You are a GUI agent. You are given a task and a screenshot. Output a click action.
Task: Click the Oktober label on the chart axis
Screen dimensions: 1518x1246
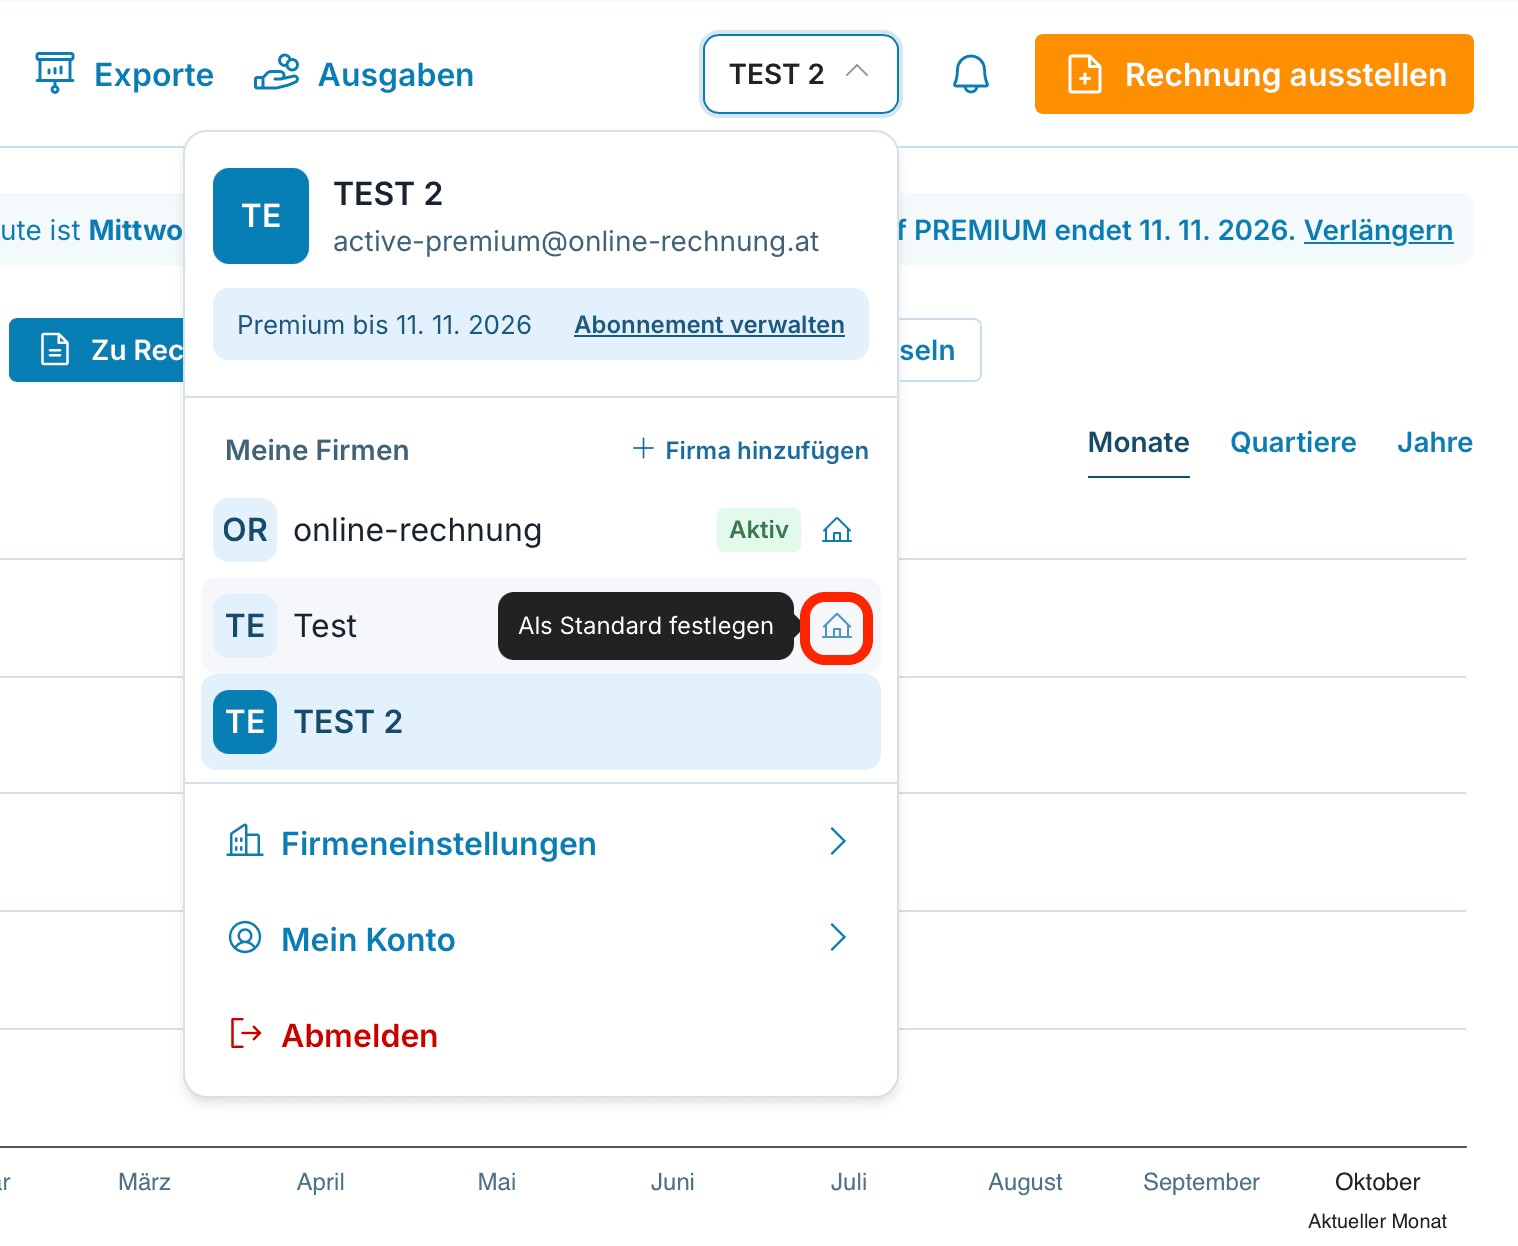click(x=1377, y=1182)
